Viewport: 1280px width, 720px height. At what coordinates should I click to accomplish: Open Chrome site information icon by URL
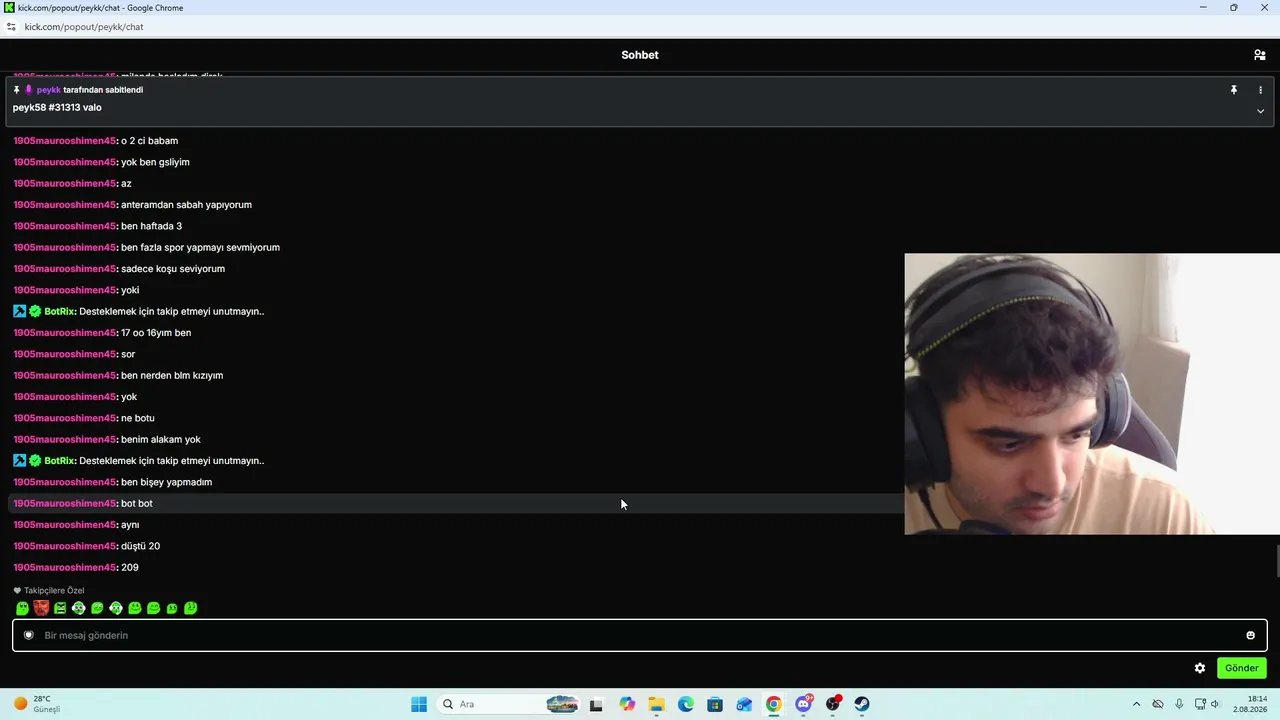tap(11, 27)
